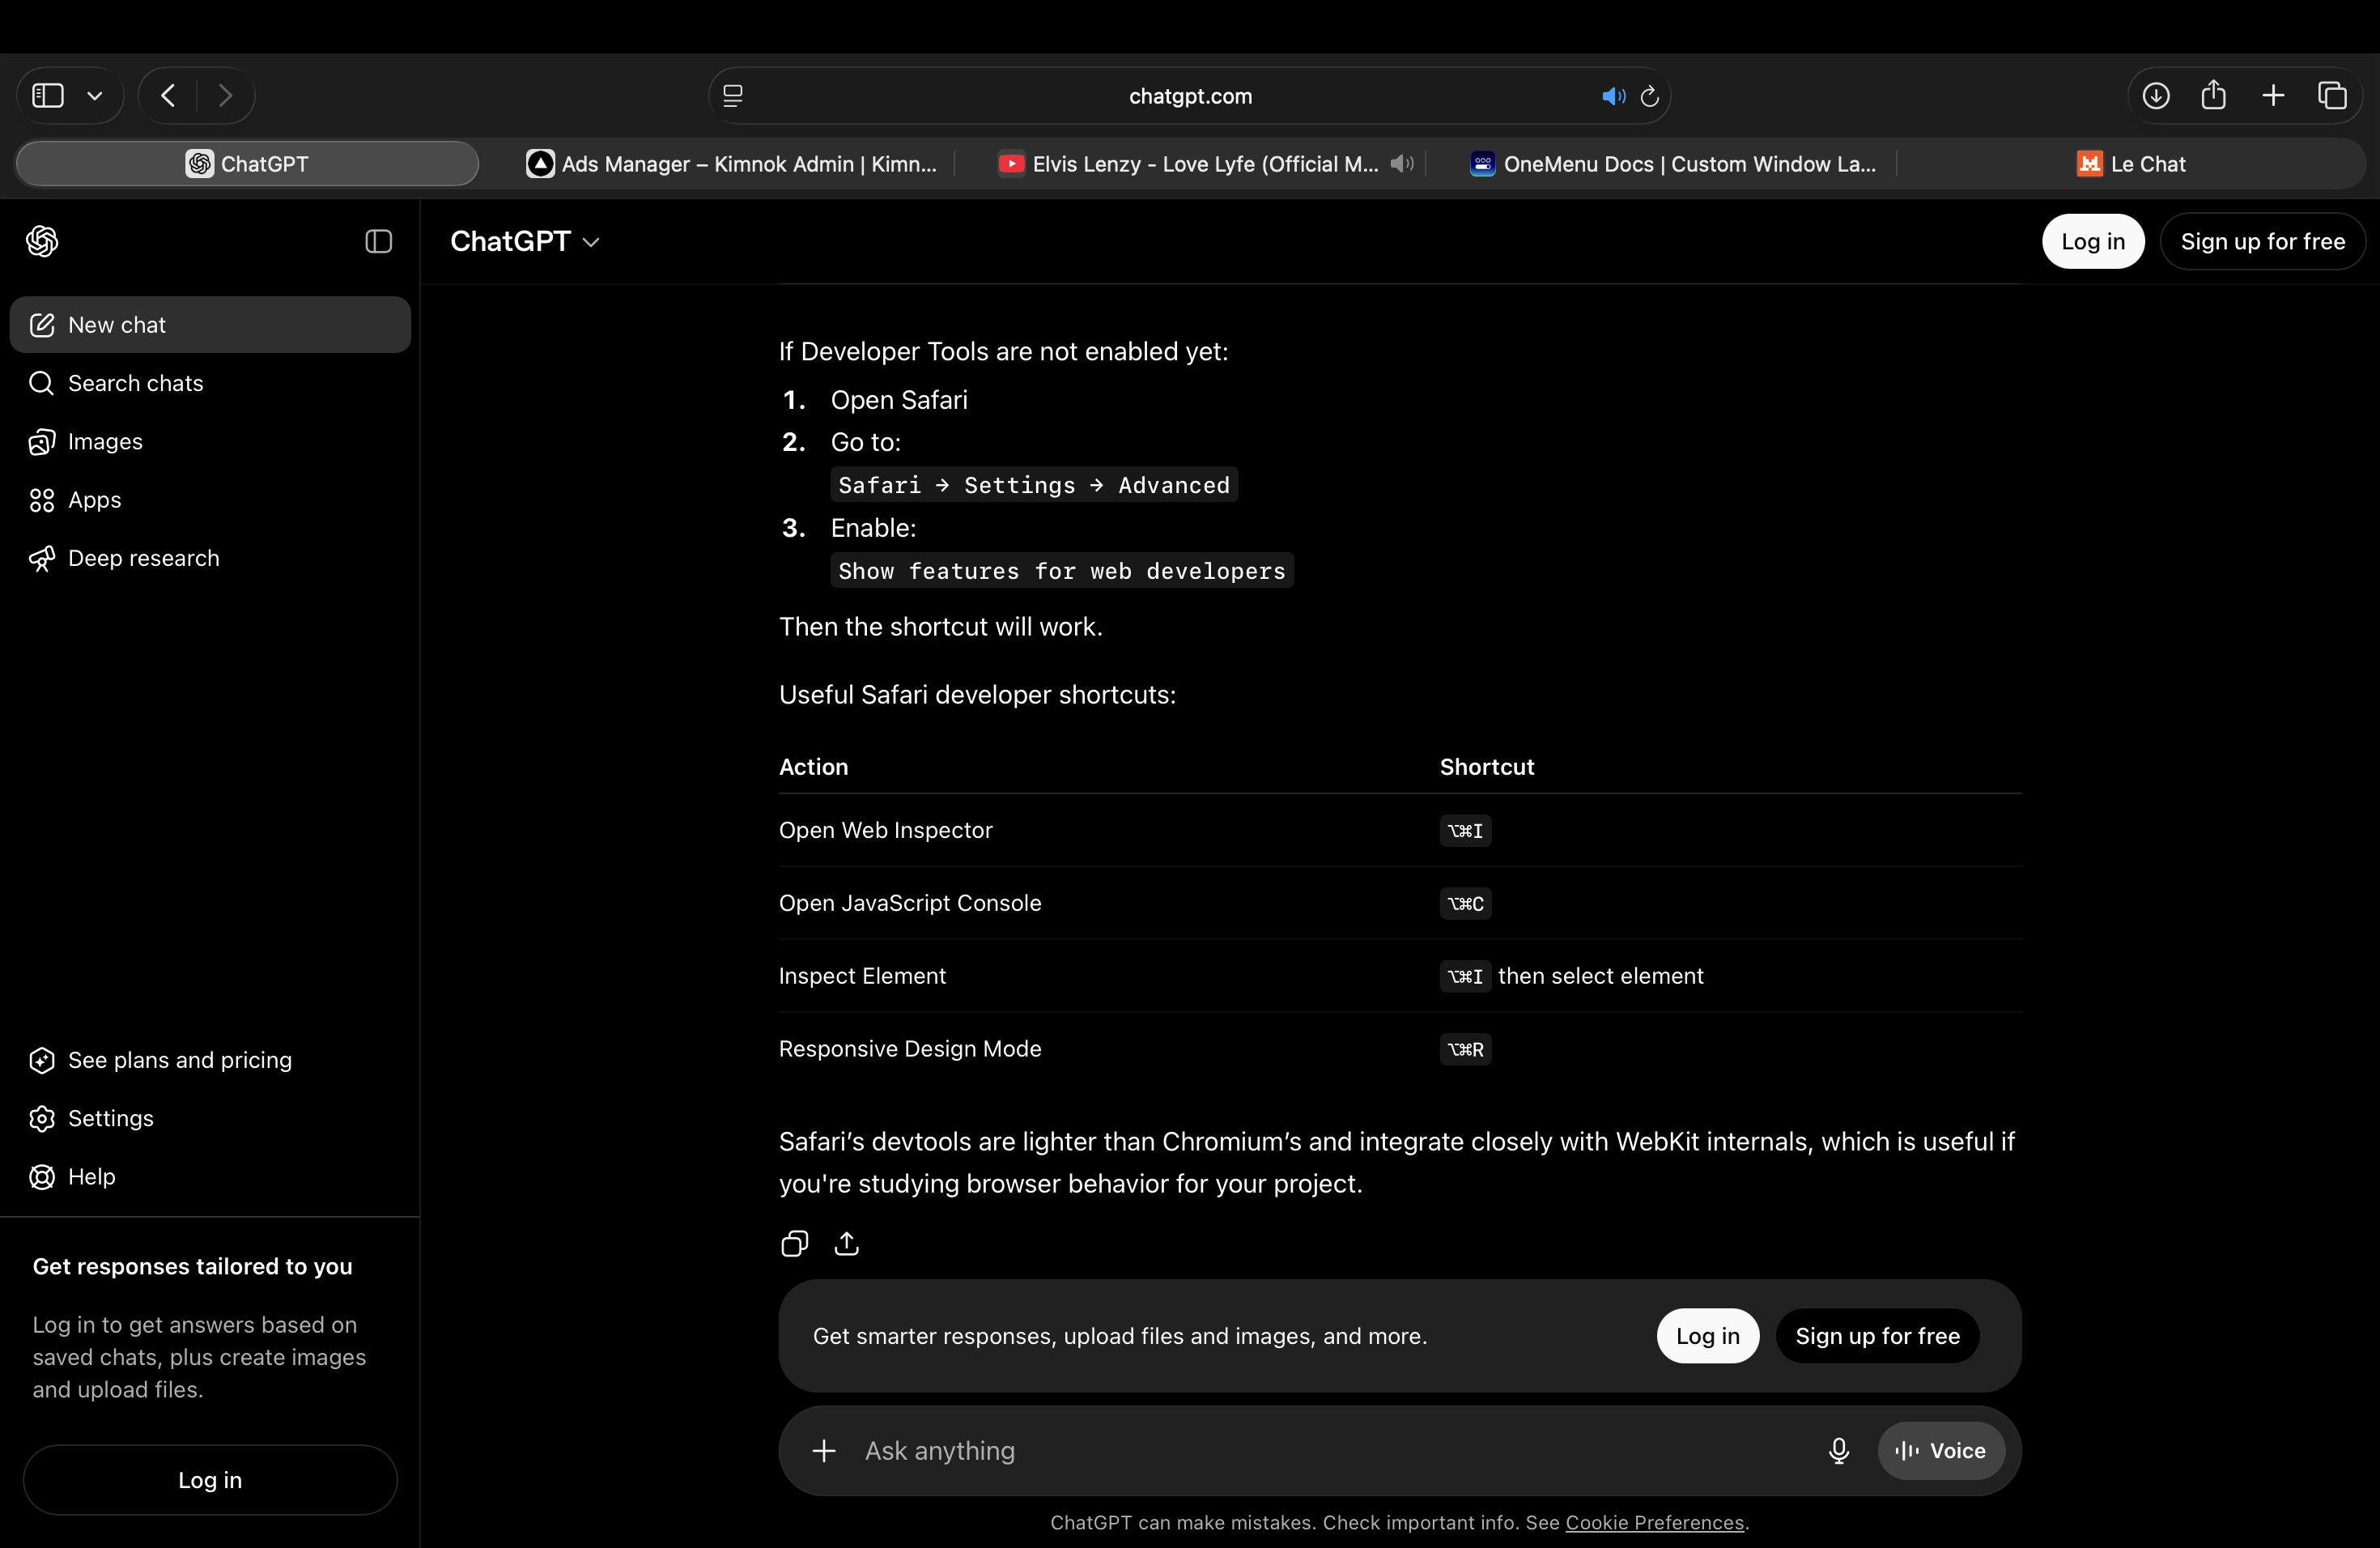Toggle Safari's sidebar button in toolbar
Screen dimensions: 2380x1548
click(48, 96)
